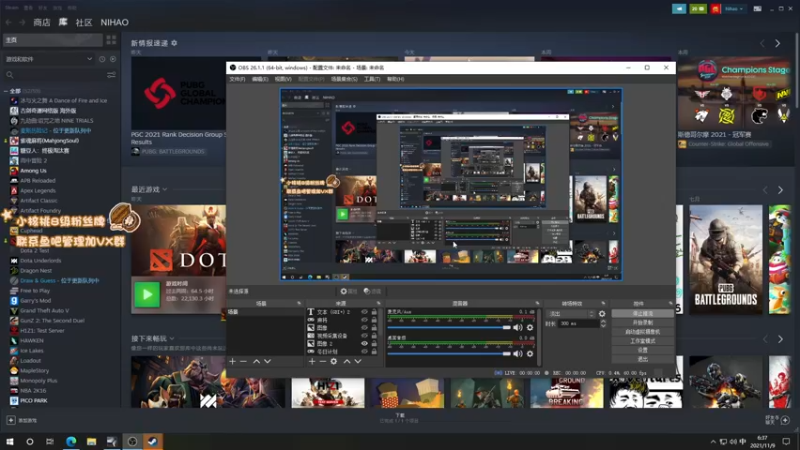Open settings gear for 桌面音频 audio channel
800x450 pixels.
tap(530, 354)
